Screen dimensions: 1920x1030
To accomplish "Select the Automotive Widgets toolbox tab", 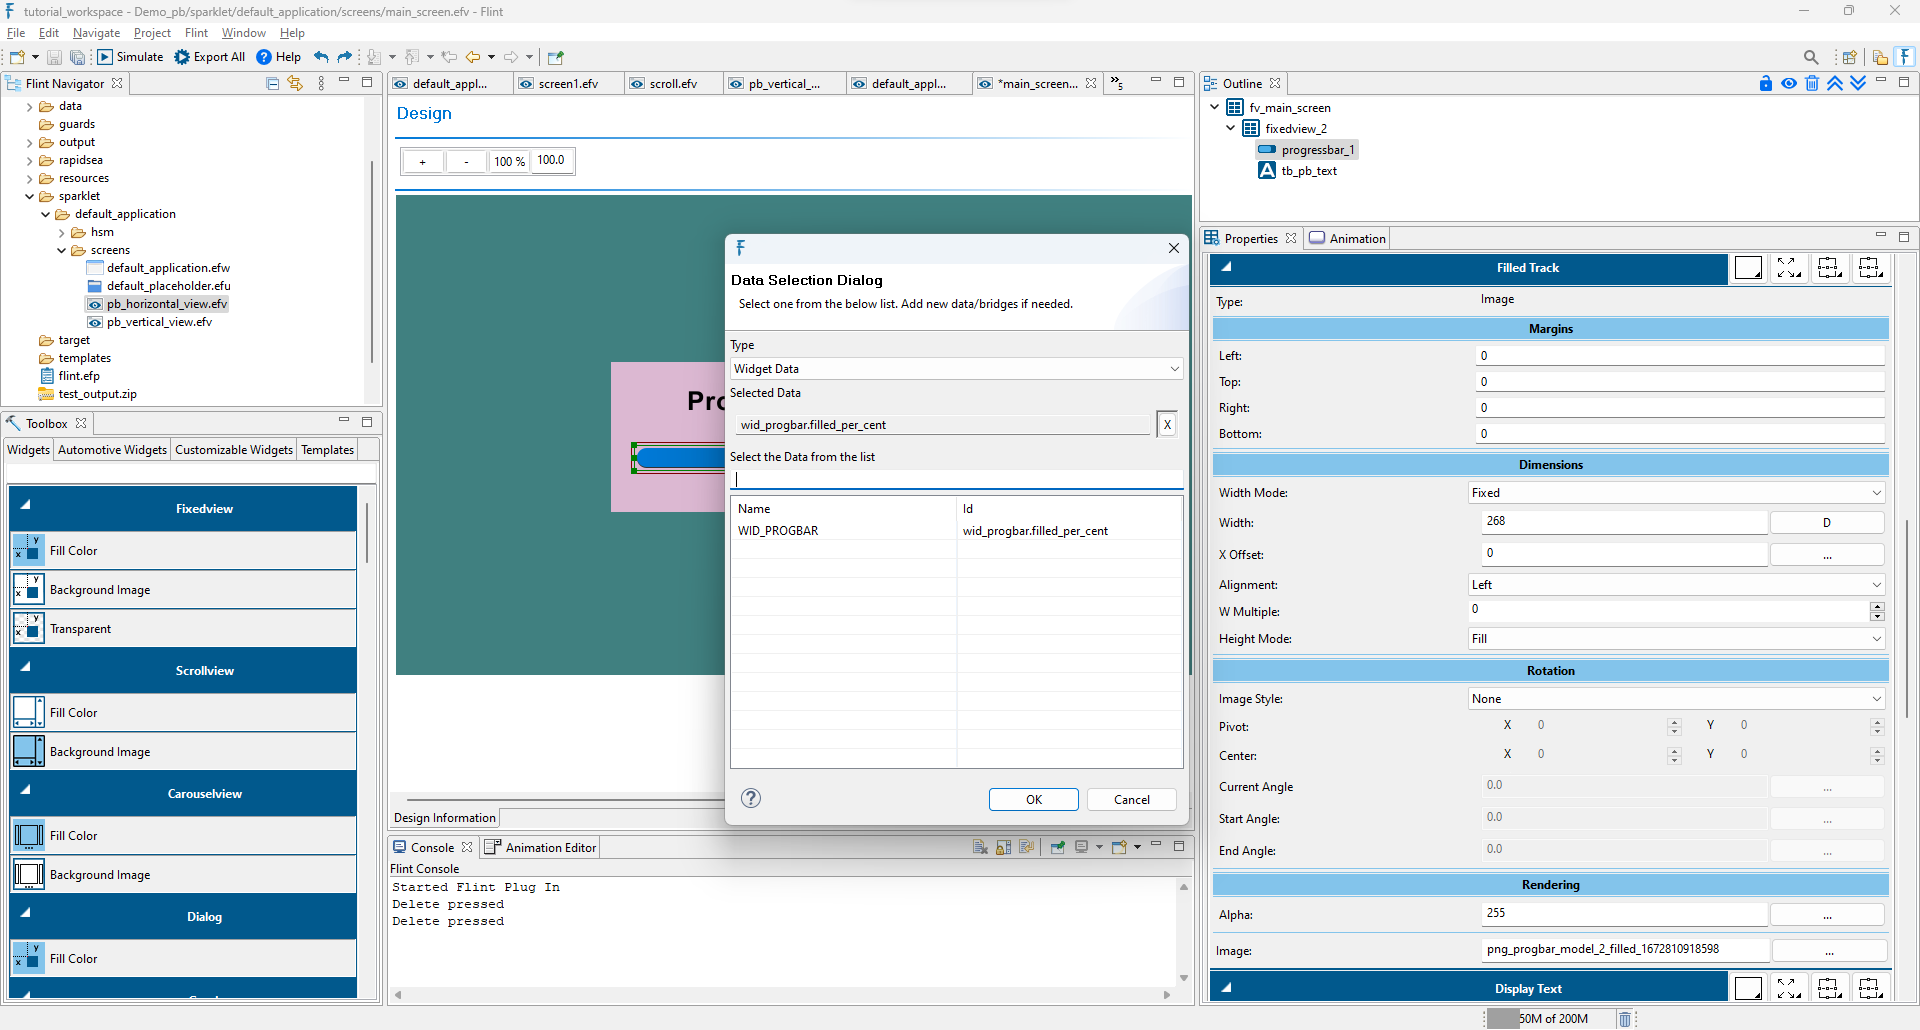I will pyautogui.click(x=112, y=450).
